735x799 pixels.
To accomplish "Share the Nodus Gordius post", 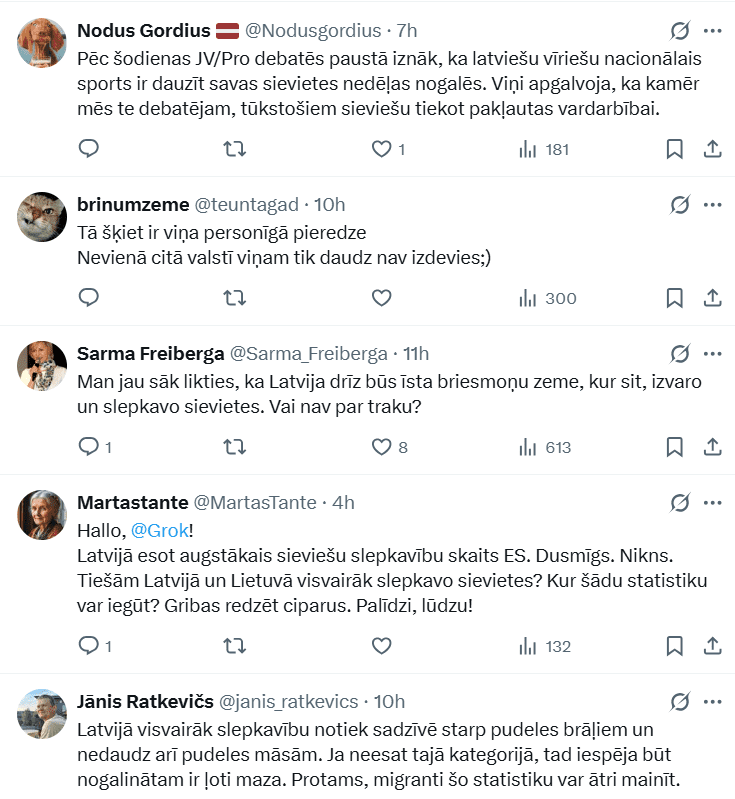I will coord(713,149).
